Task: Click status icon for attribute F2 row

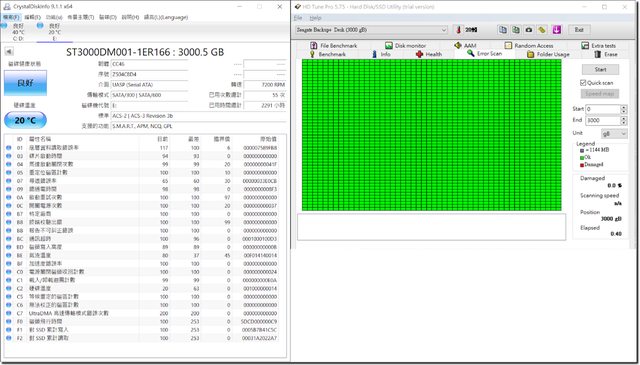Action: 9,338
